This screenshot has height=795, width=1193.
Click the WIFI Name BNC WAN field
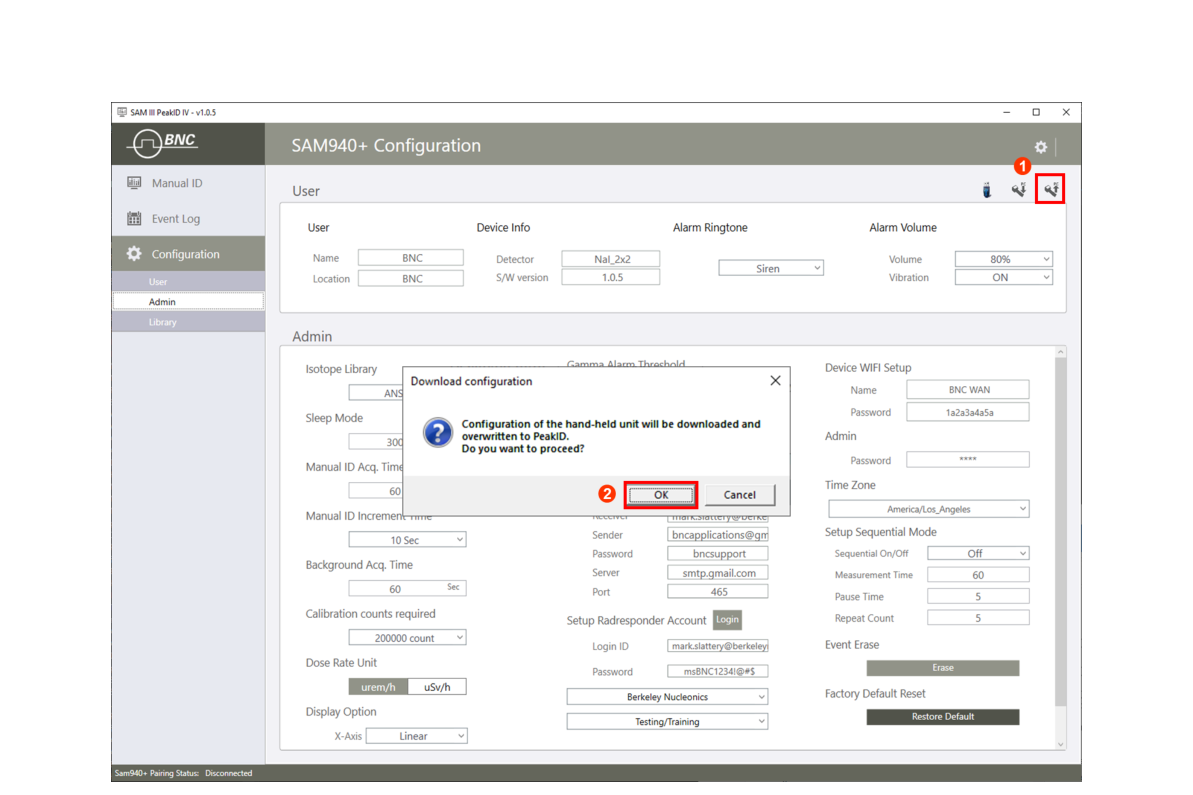[968, 390]
